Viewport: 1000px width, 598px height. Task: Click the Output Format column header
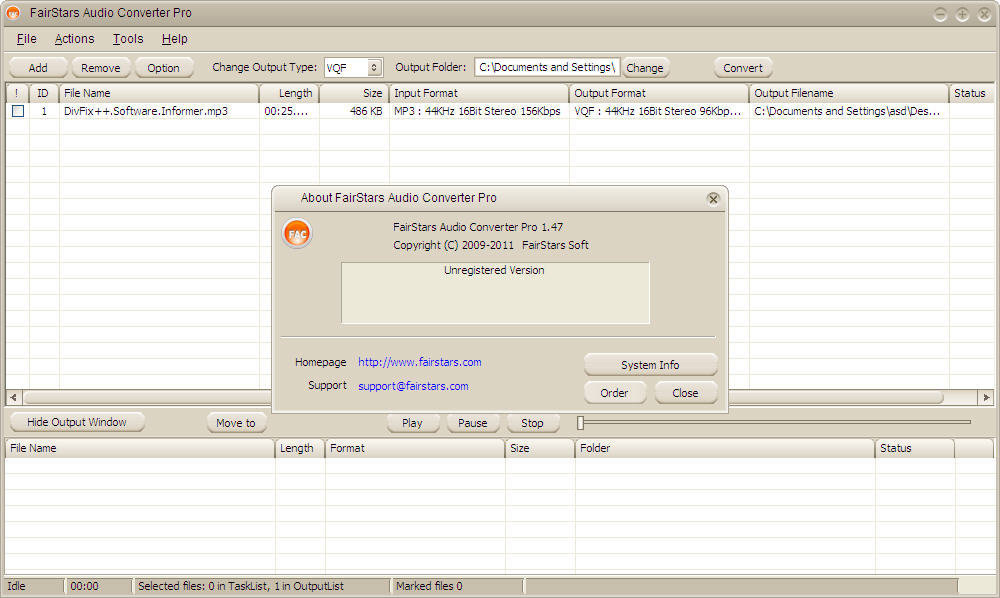point(659,93)
